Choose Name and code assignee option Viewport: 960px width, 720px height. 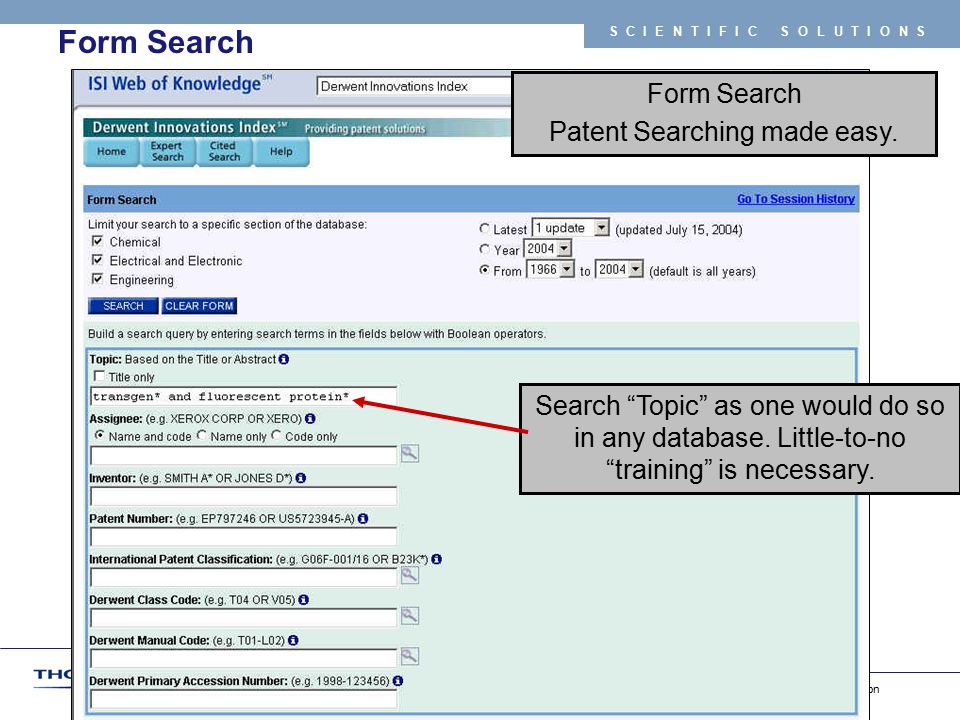point(99,435)
